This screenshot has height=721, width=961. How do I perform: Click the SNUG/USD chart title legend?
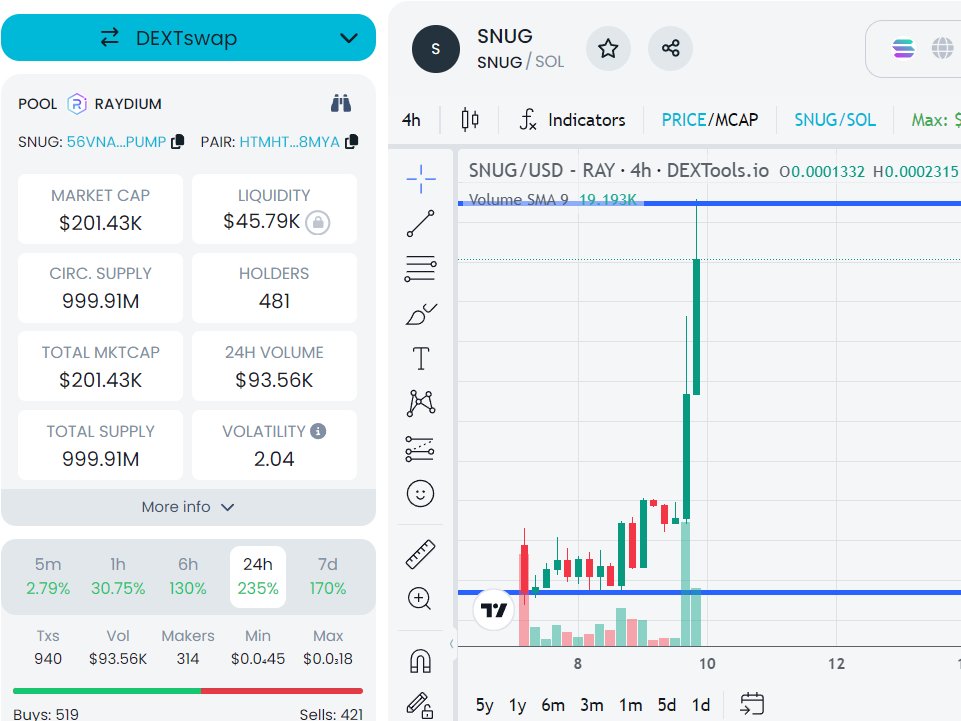[618, 170]
